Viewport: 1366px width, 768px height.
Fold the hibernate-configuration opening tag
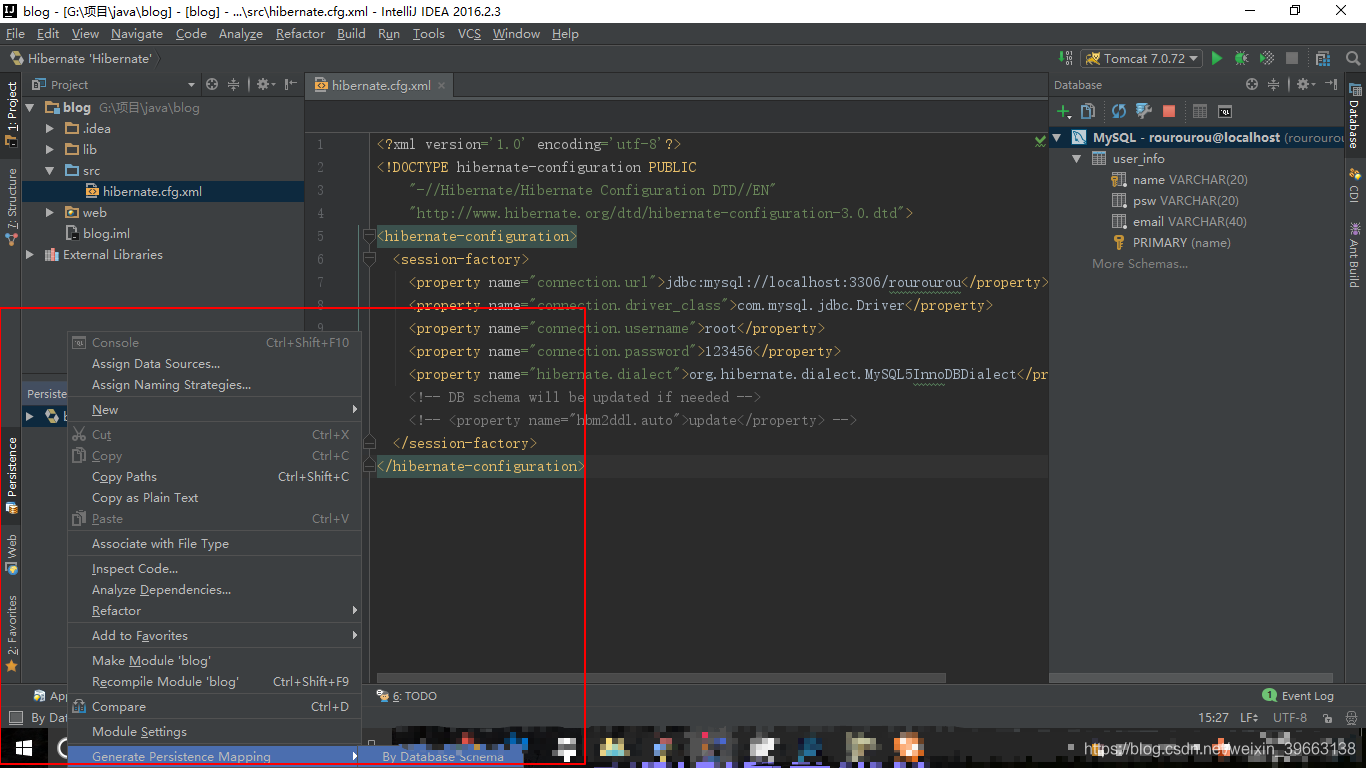(369, 236)
